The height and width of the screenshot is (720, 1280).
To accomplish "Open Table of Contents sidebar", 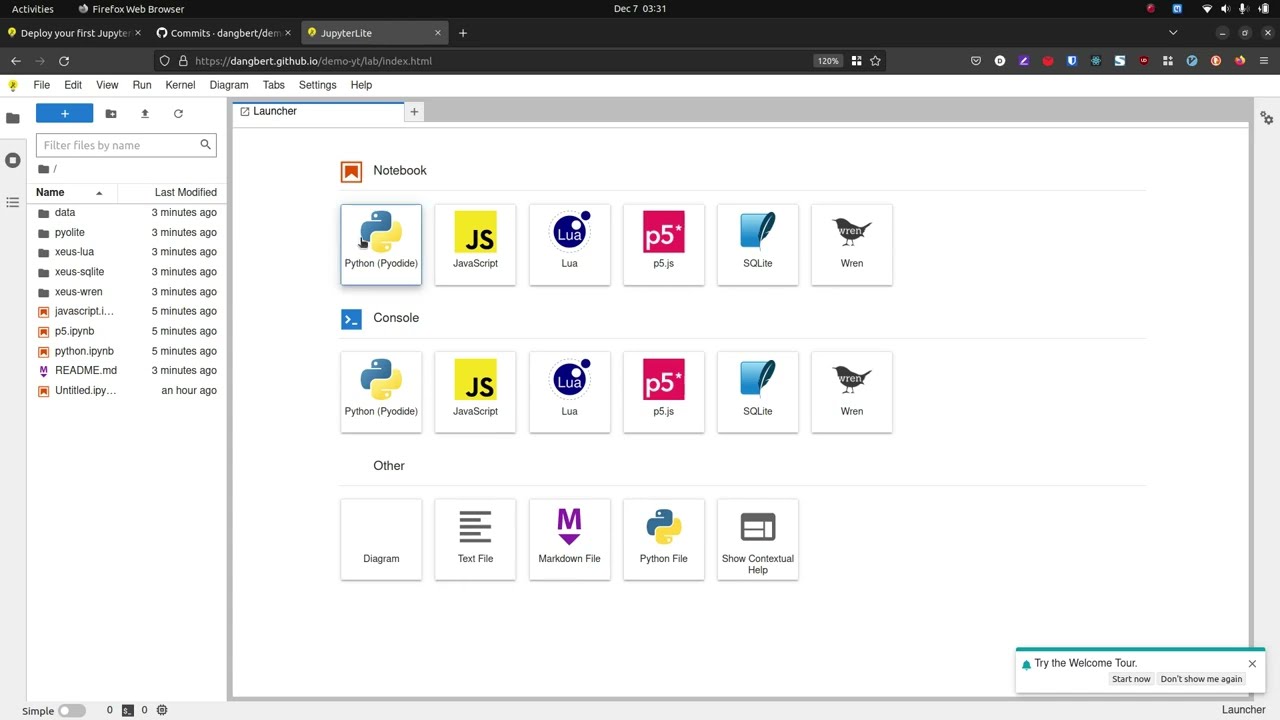I will (x=12, y=202).
